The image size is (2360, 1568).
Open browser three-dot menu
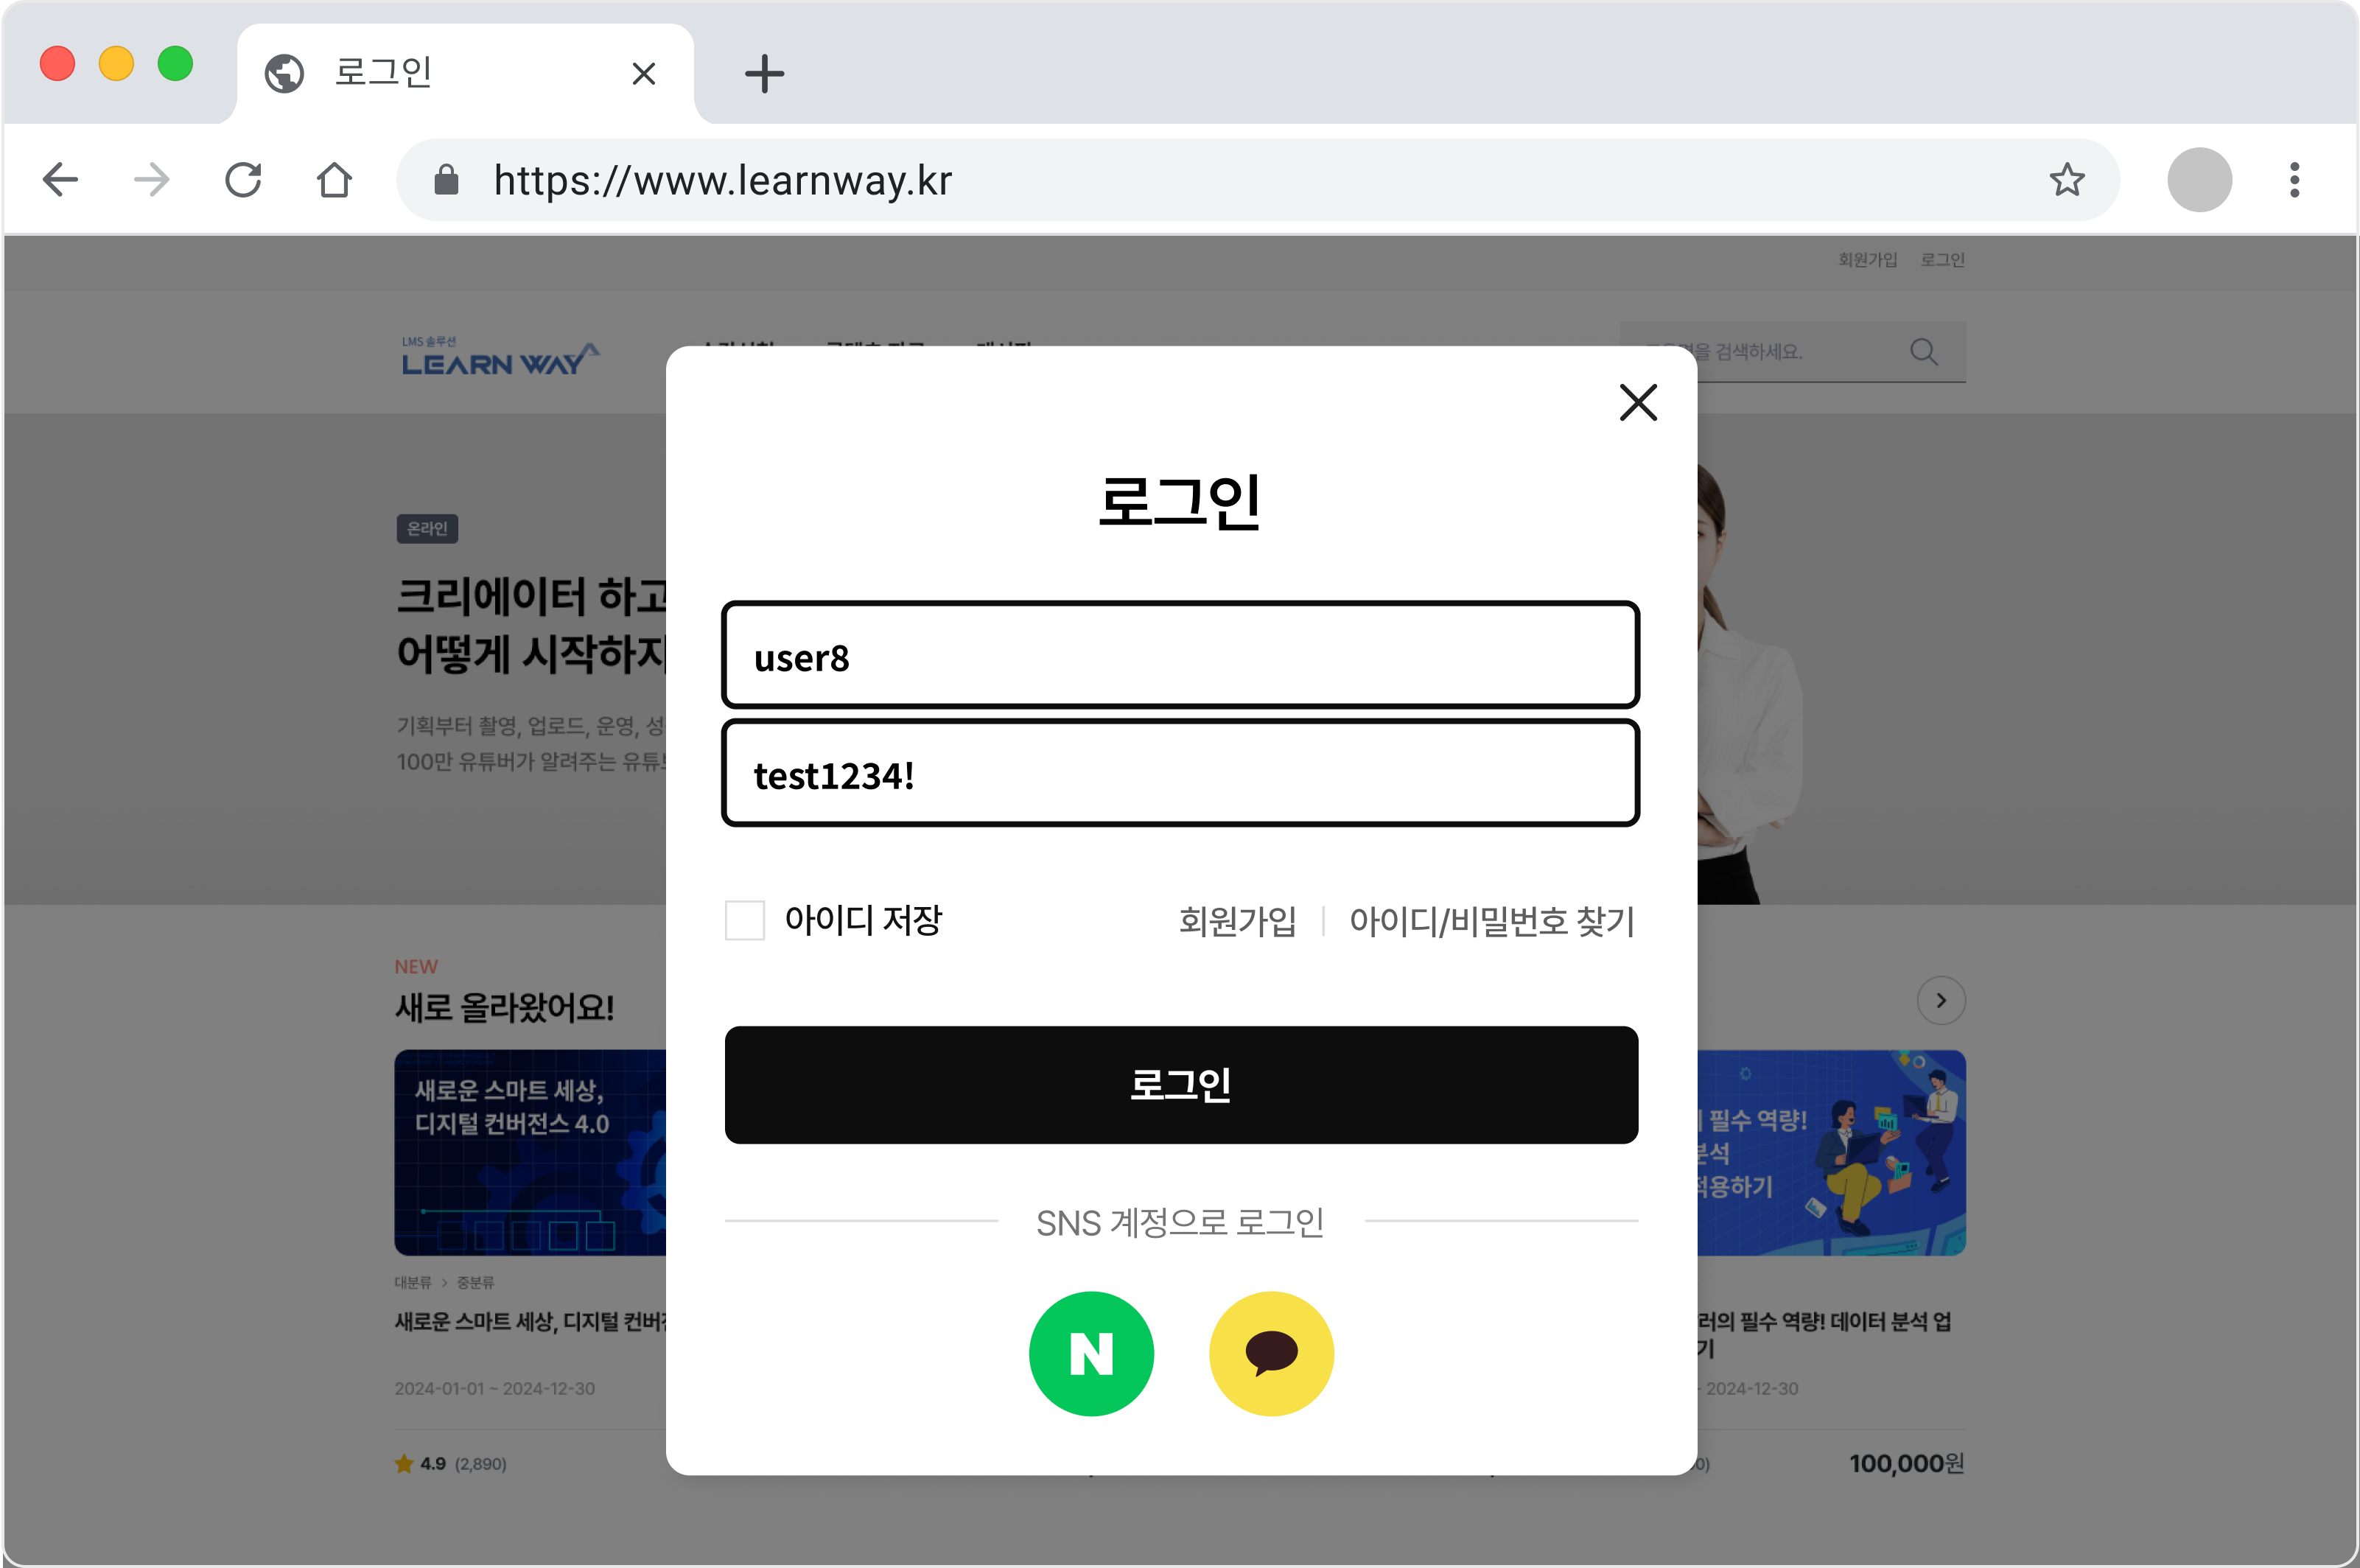click(2294, 180)
